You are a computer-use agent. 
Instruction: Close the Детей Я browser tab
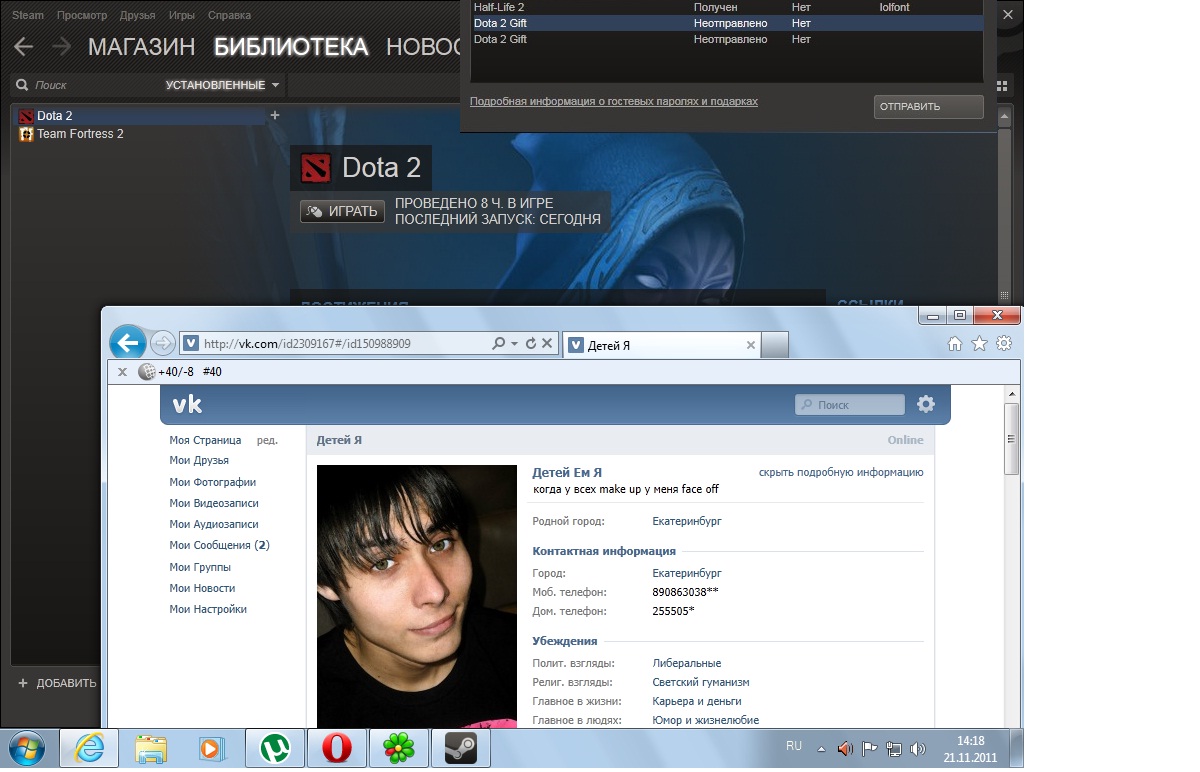click(x=751, y=345)
